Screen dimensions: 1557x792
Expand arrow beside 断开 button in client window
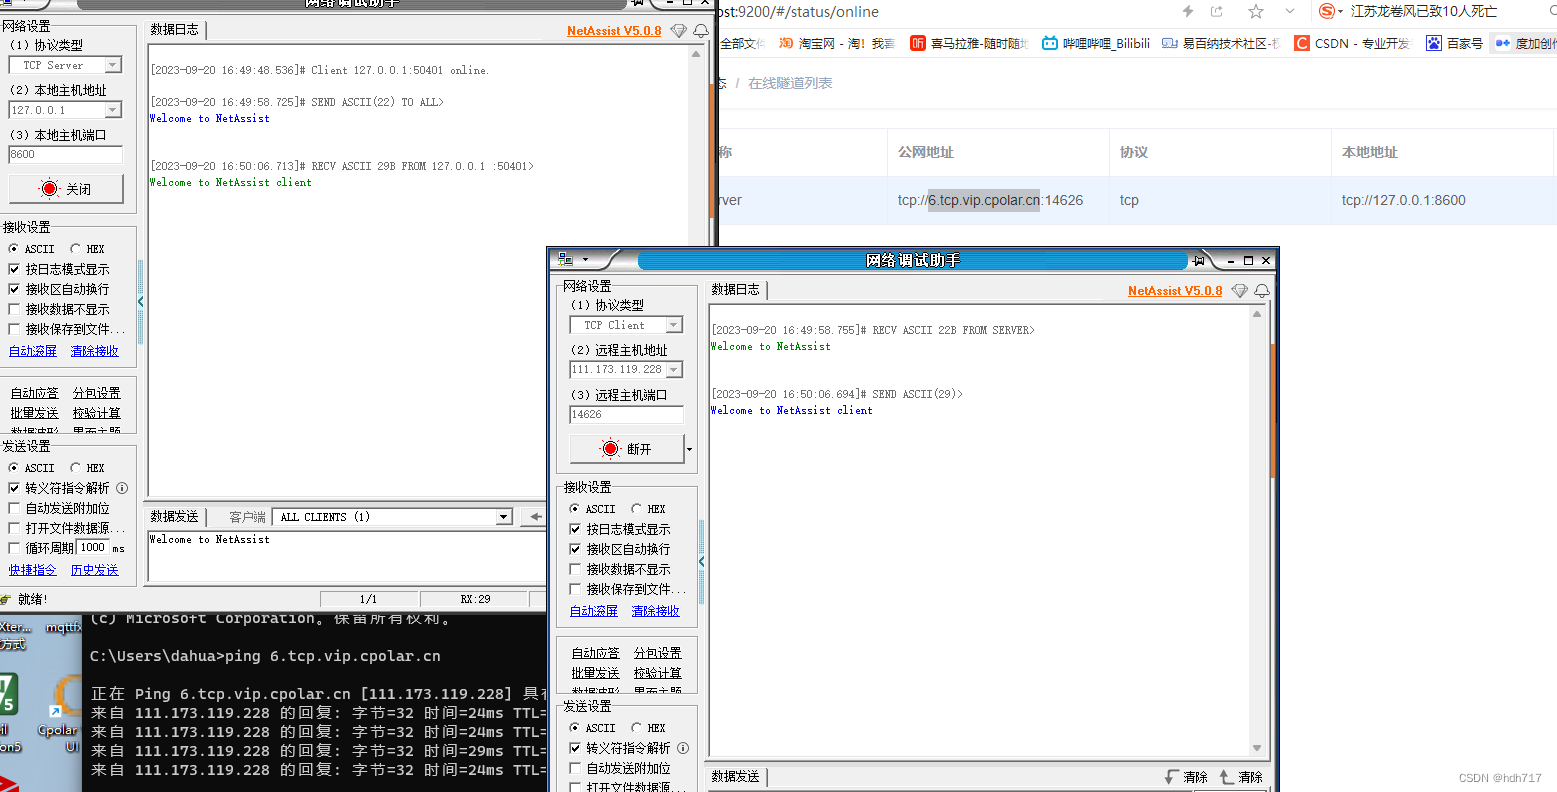click(689, 449)
